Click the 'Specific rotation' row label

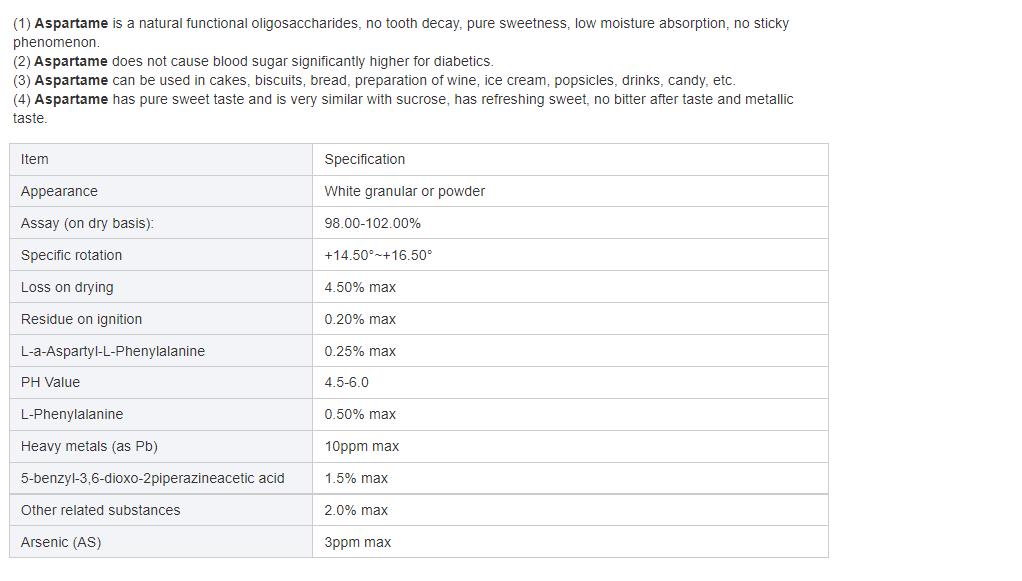click(x=71, y=255)
